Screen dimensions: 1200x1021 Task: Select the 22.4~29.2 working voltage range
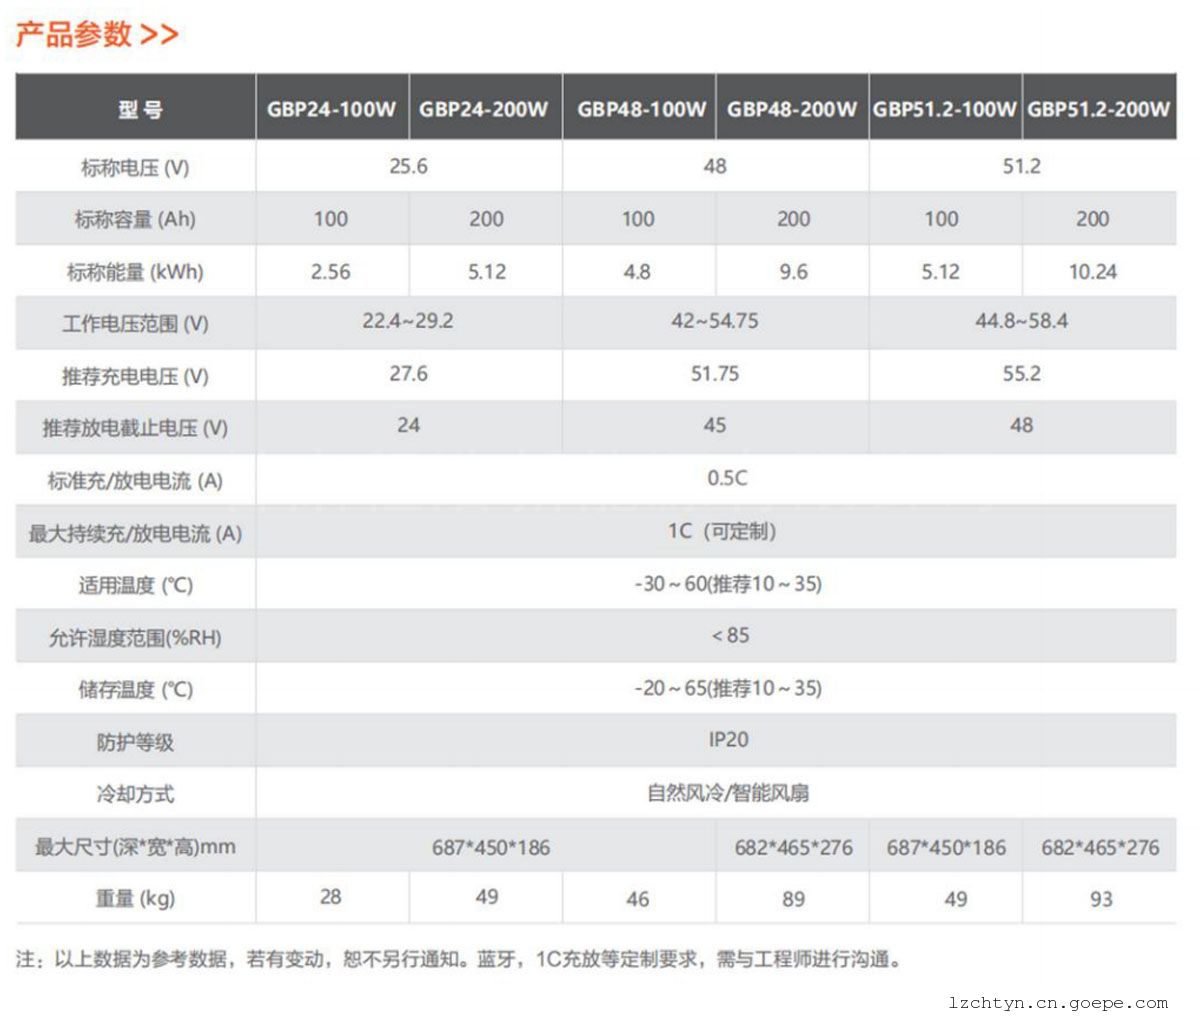click(x=408, y=321)
